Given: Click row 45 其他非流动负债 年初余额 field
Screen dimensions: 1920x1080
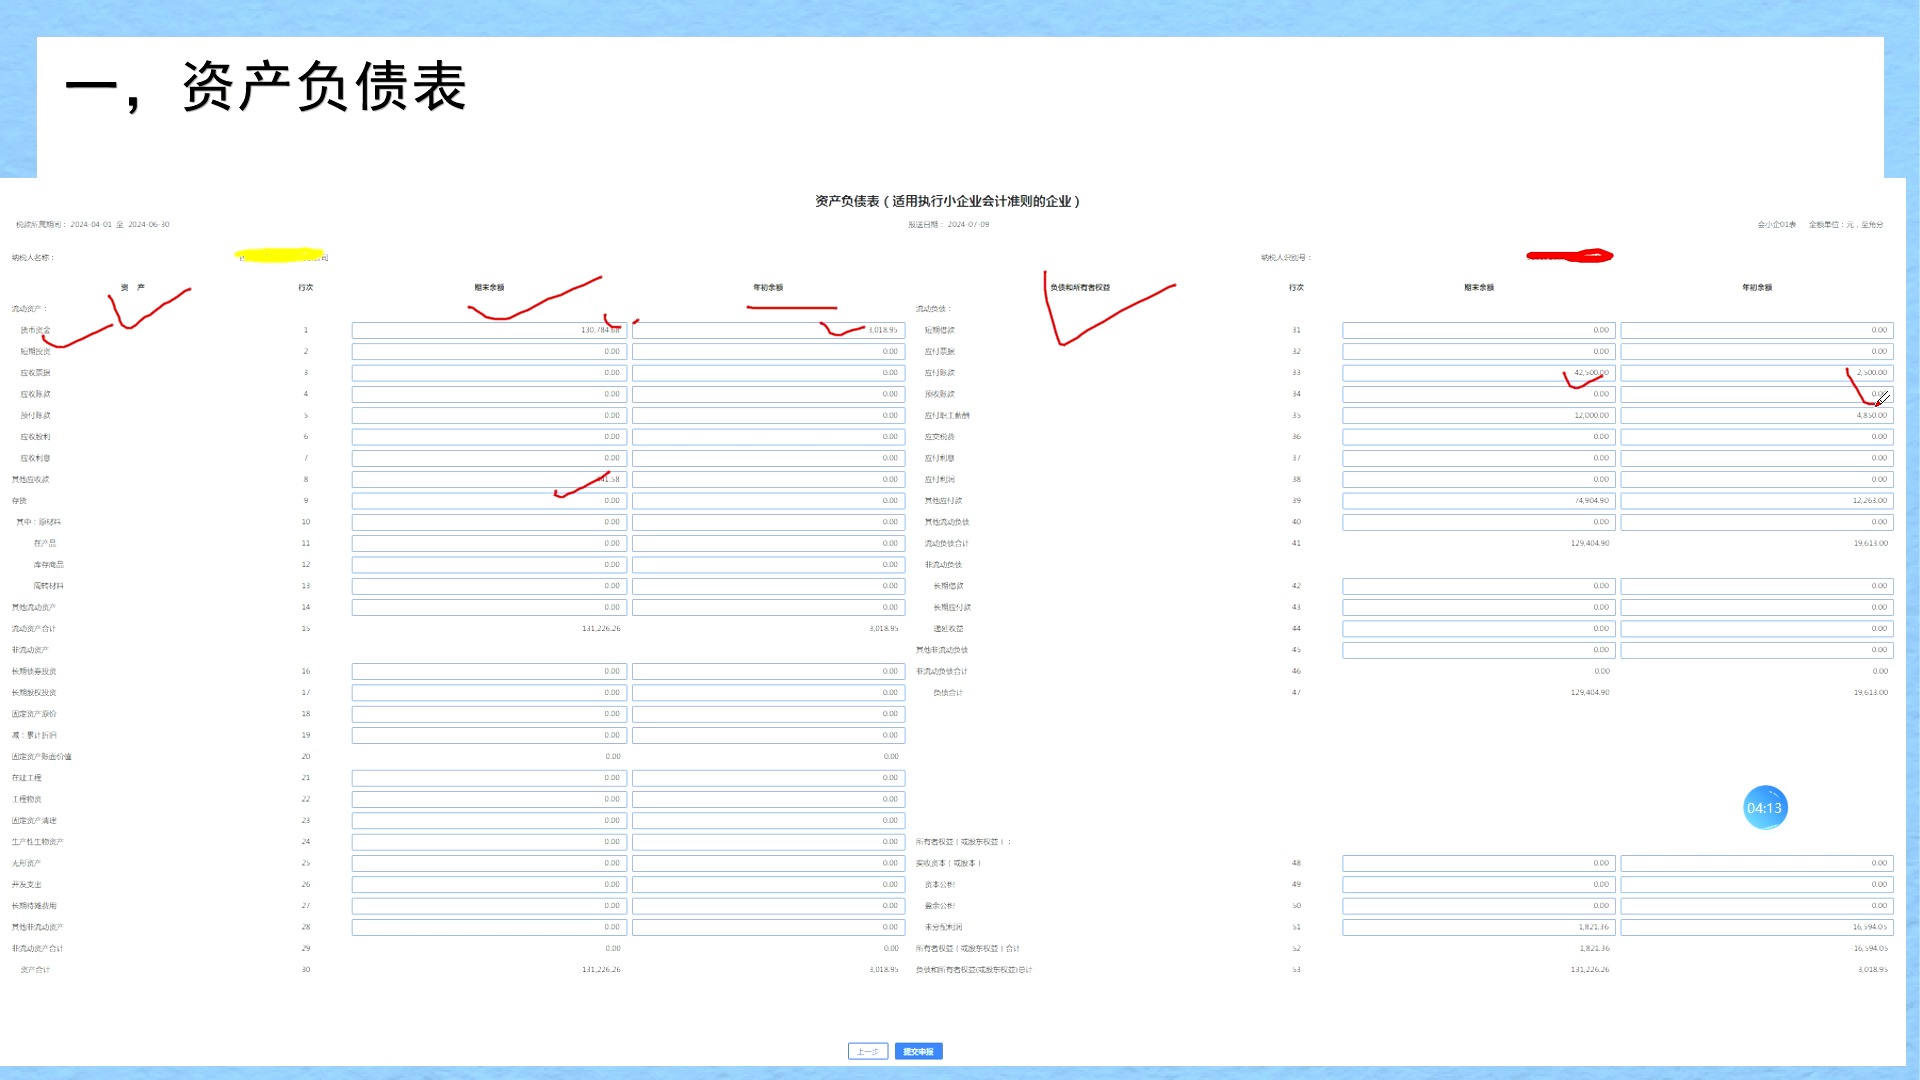Looking at the screenshot, I should coord(1757,650).
